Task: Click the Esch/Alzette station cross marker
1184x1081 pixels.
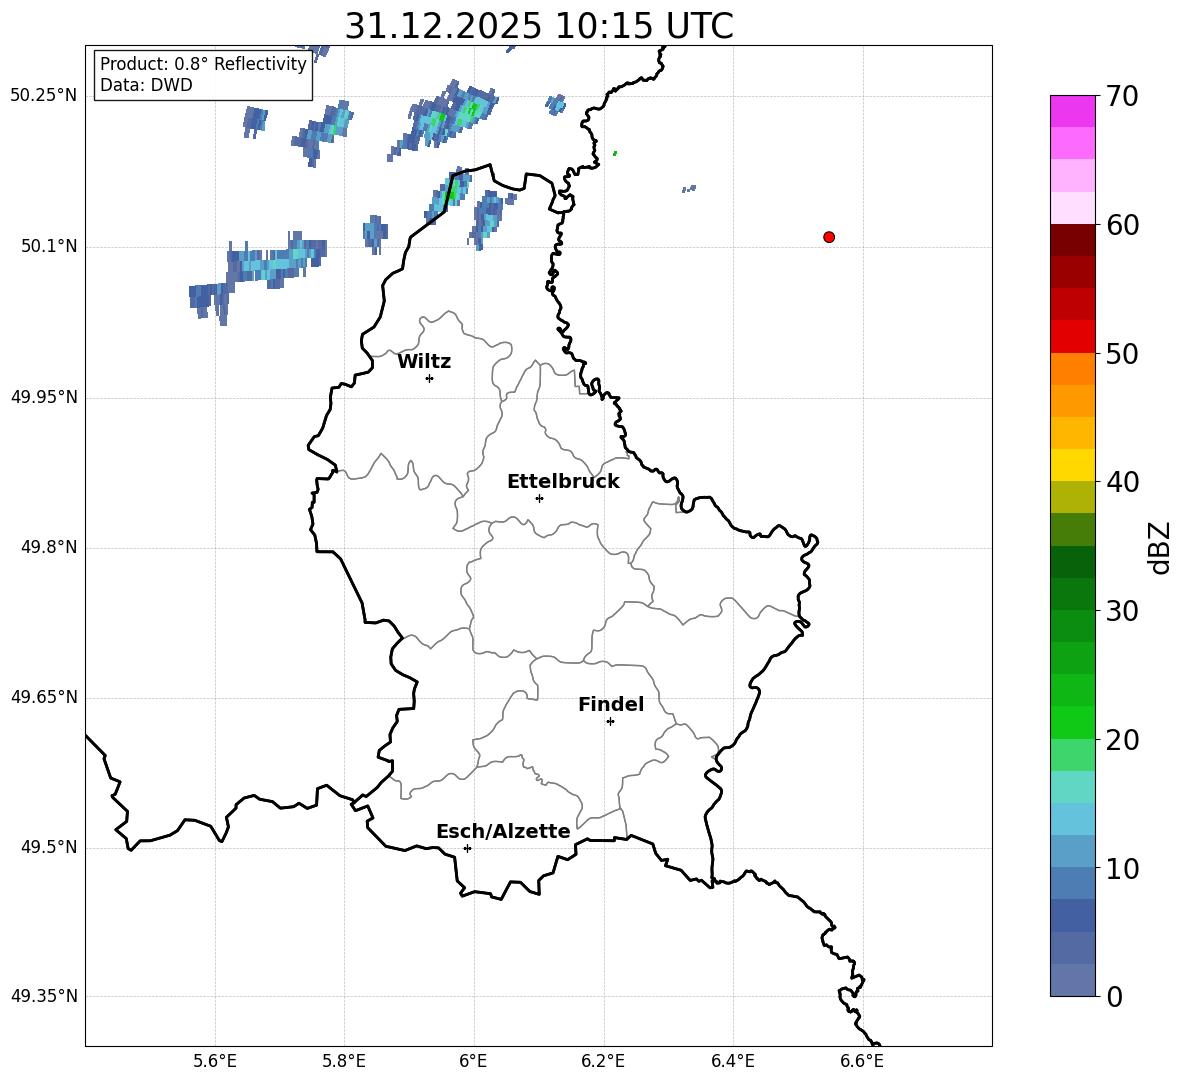Action: (467, 848)
